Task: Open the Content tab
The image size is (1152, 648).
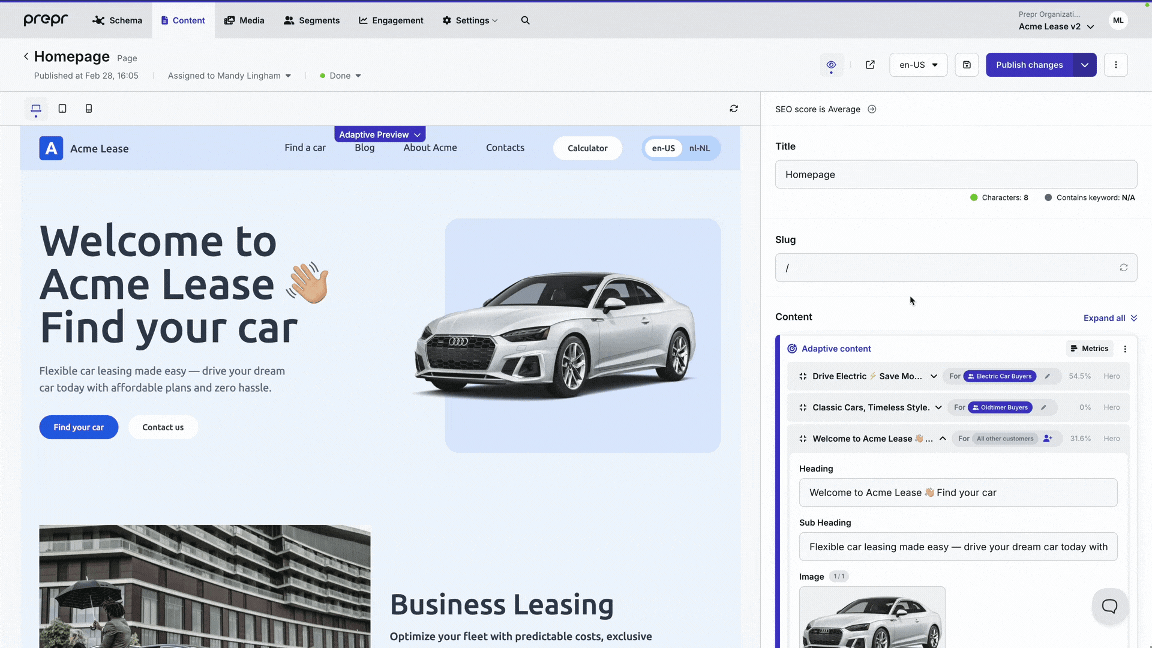Action: point(183,21)
